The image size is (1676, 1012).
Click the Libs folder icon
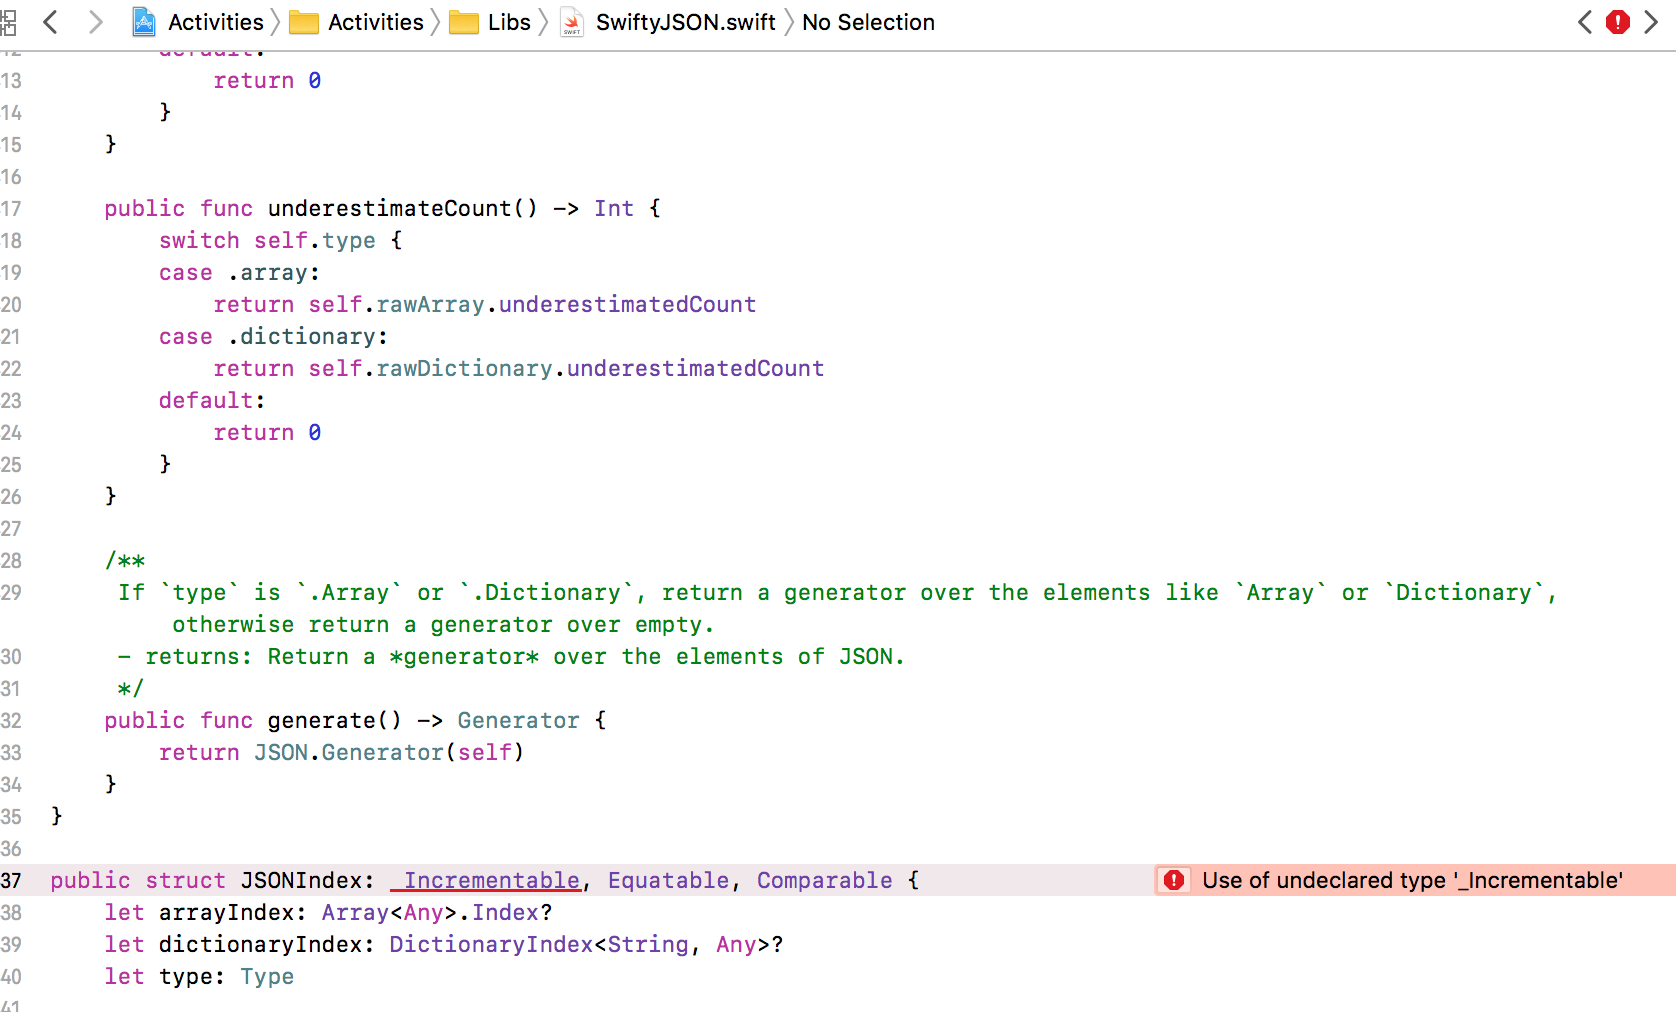464,22
